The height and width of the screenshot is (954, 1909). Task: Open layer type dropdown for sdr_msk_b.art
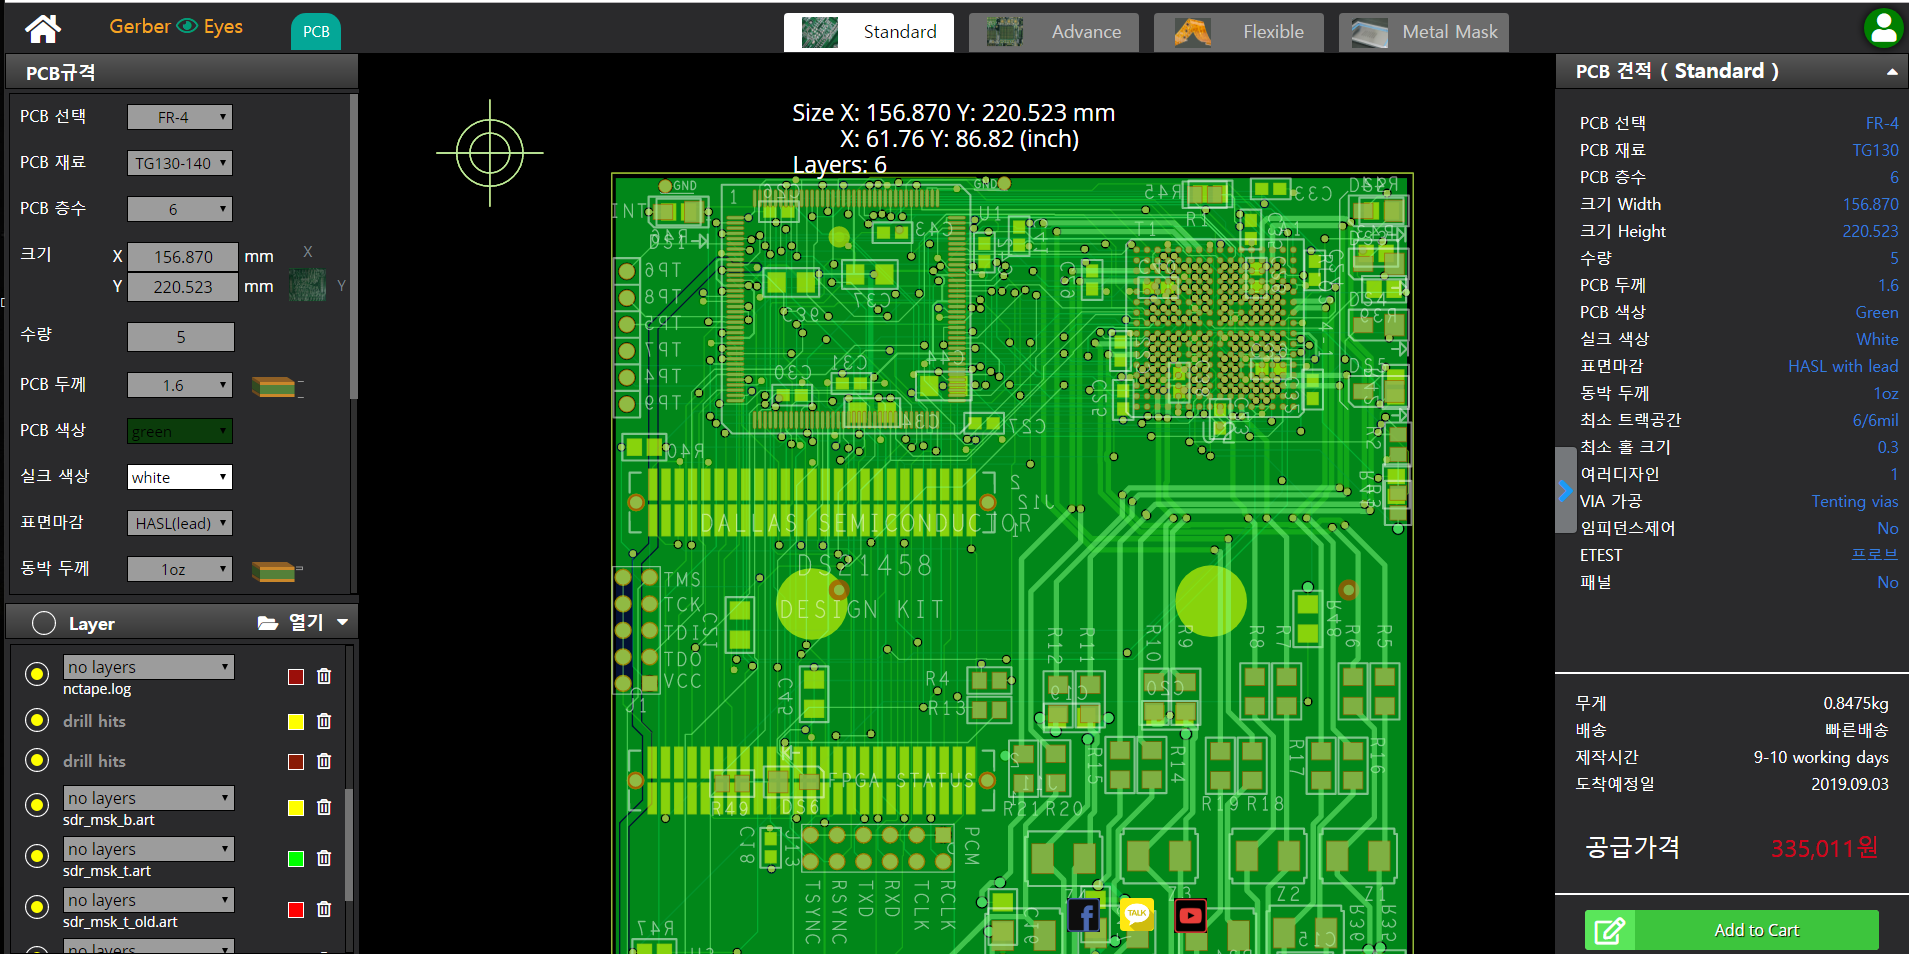coord(149,798)
